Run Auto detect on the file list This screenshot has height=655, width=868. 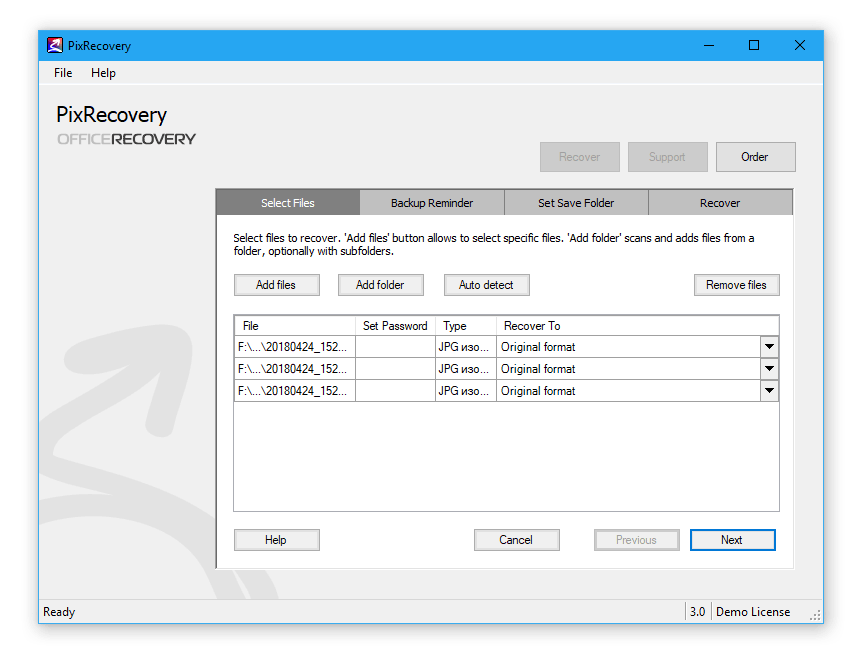(486, 284)
